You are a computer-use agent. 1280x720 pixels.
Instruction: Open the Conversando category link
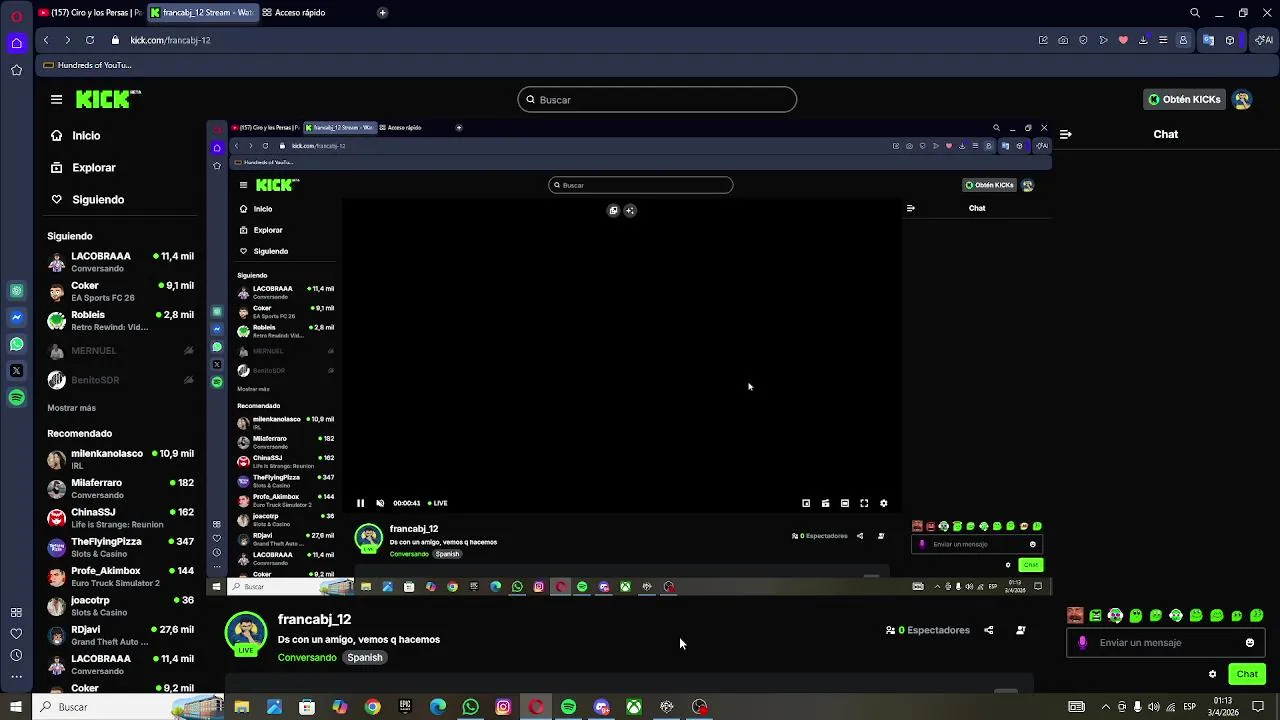pyautogui.click(x=307, y=658)
